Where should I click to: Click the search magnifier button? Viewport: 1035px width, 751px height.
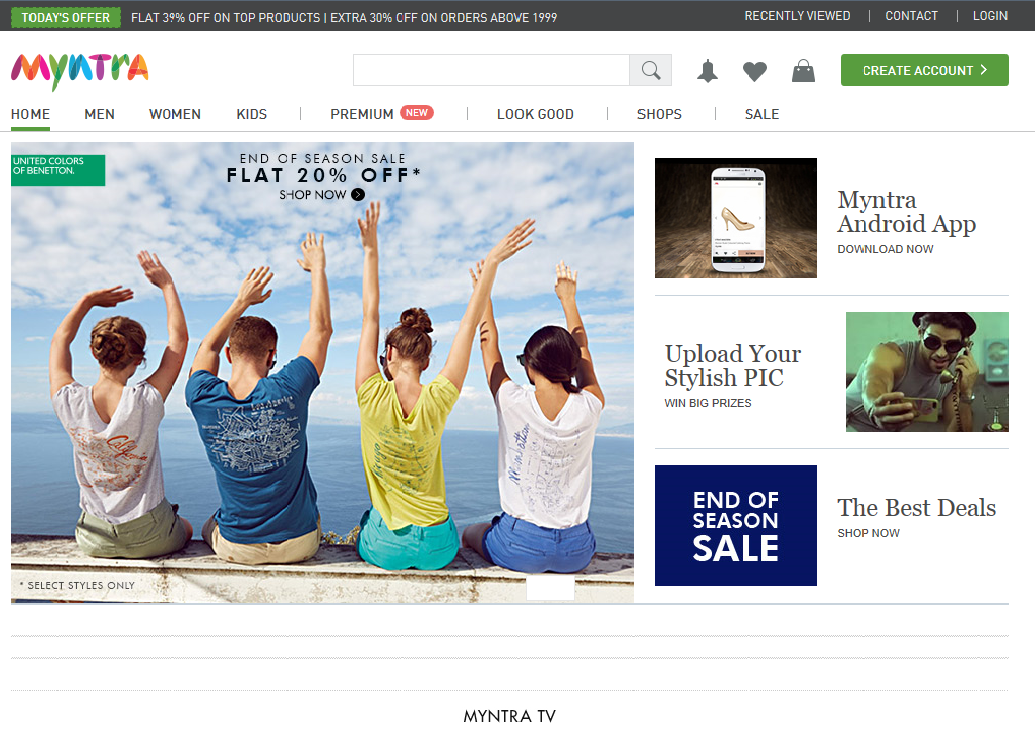tap(651, 70)
